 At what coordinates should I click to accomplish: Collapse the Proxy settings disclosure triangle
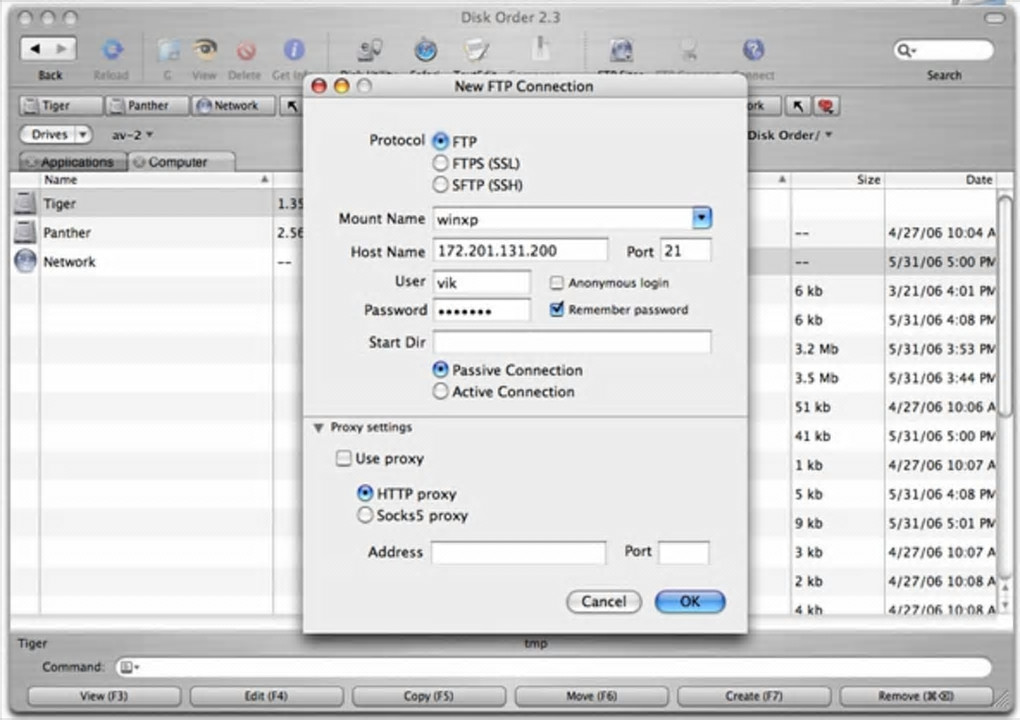point(318,428)
